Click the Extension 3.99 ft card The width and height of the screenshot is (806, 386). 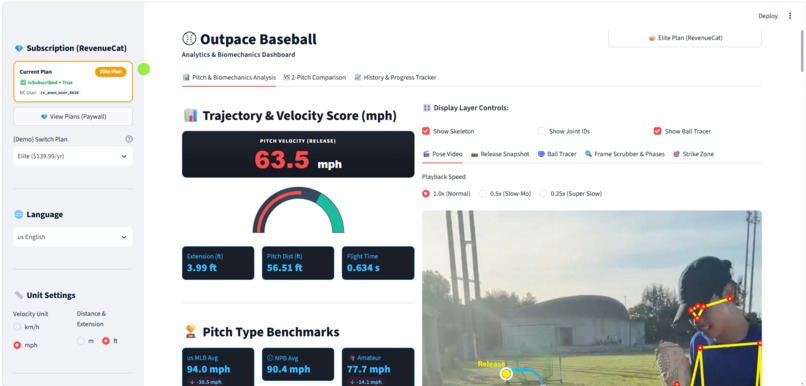point(218,263)
